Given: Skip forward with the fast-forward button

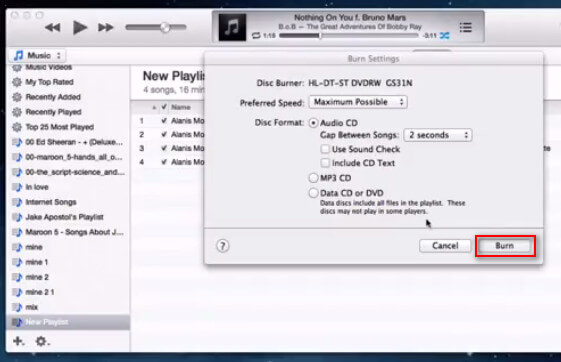Looking at the screenshot, I should pos(106,28).
